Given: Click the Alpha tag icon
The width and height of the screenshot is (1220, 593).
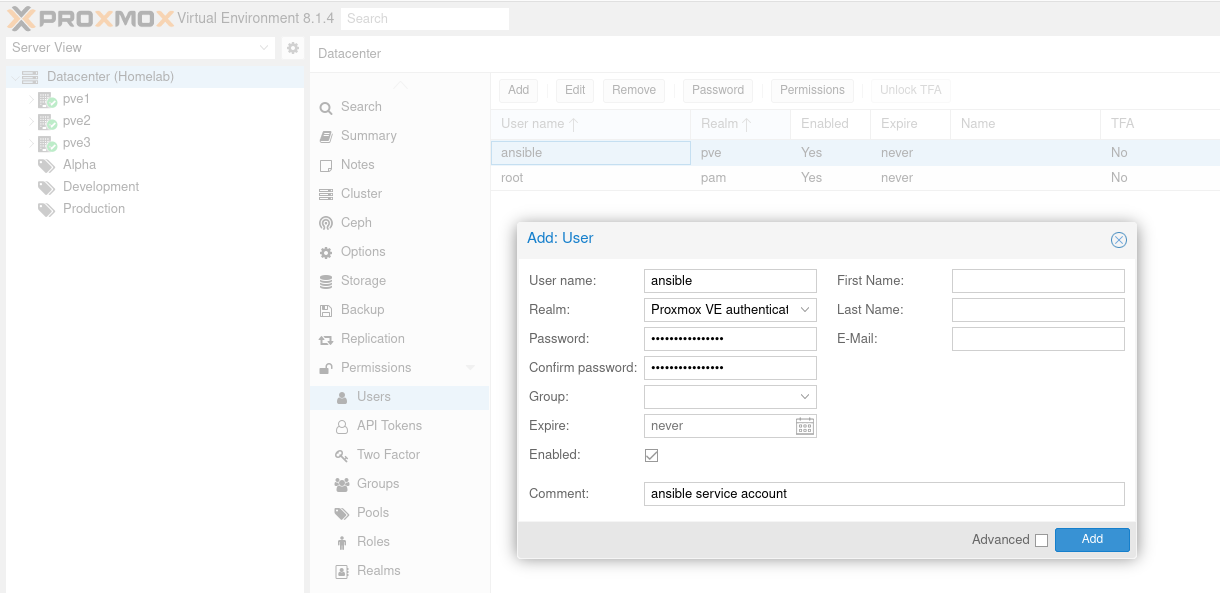Looking at the screenshot, I should pyautogui.click(x=47, y=165).
